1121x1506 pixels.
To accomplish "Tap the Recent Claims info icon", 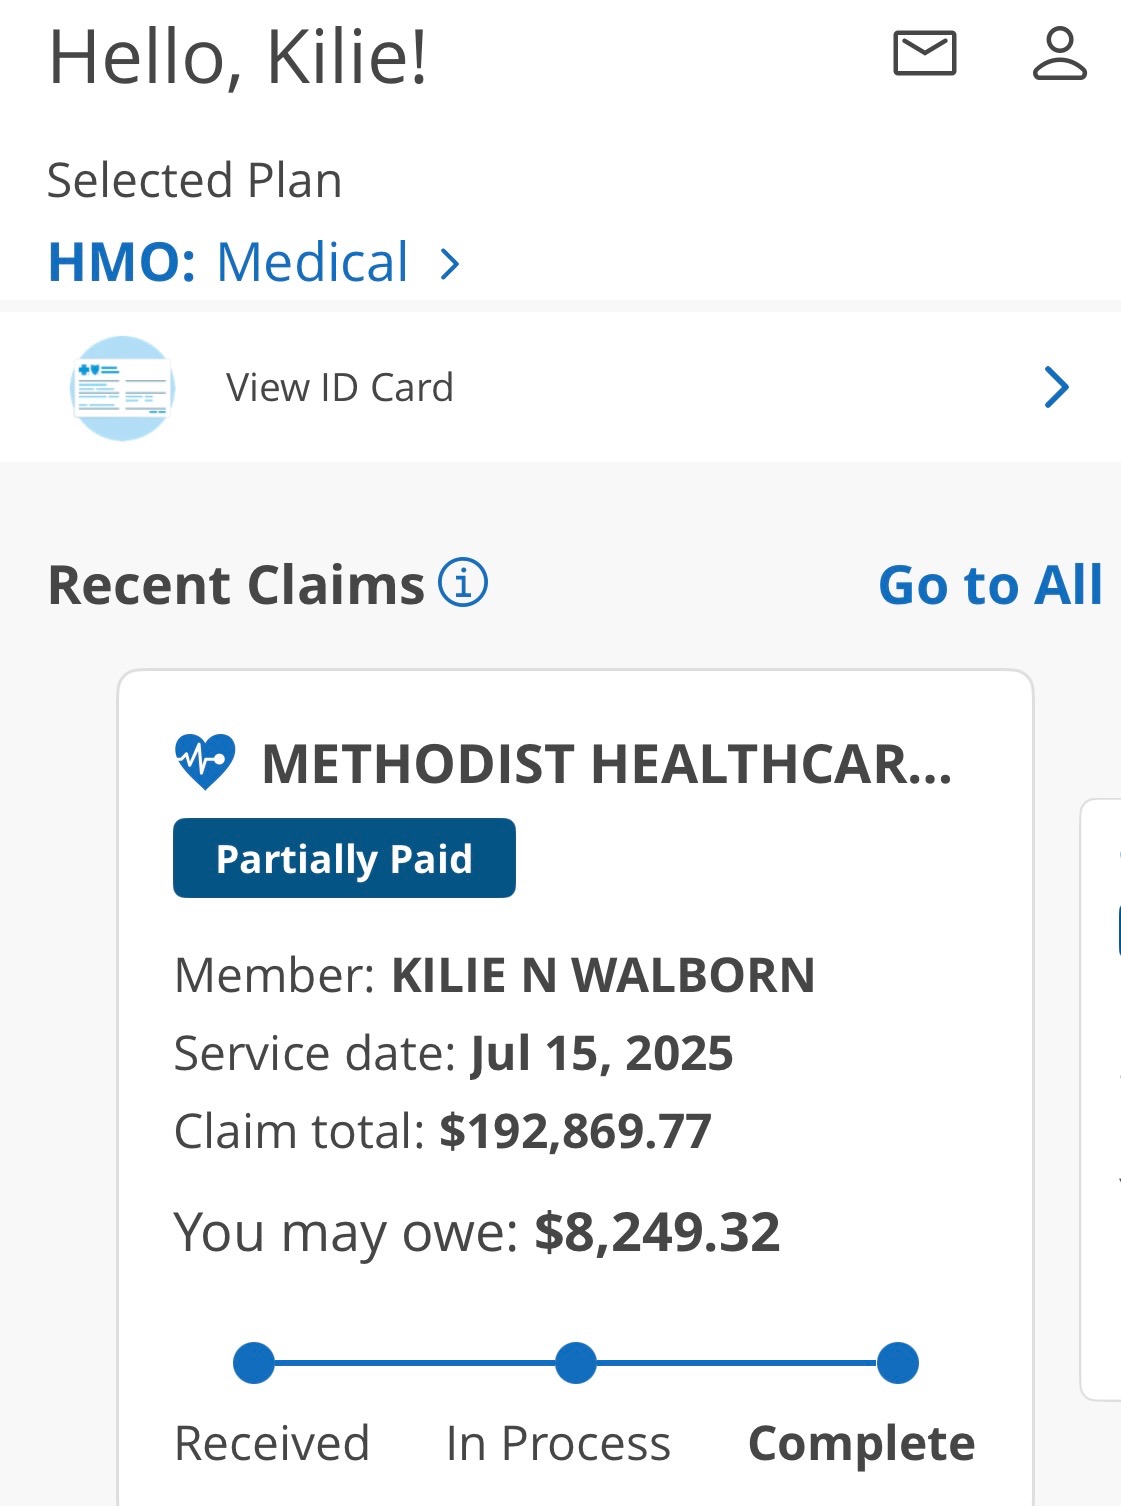I will (463, 583).
